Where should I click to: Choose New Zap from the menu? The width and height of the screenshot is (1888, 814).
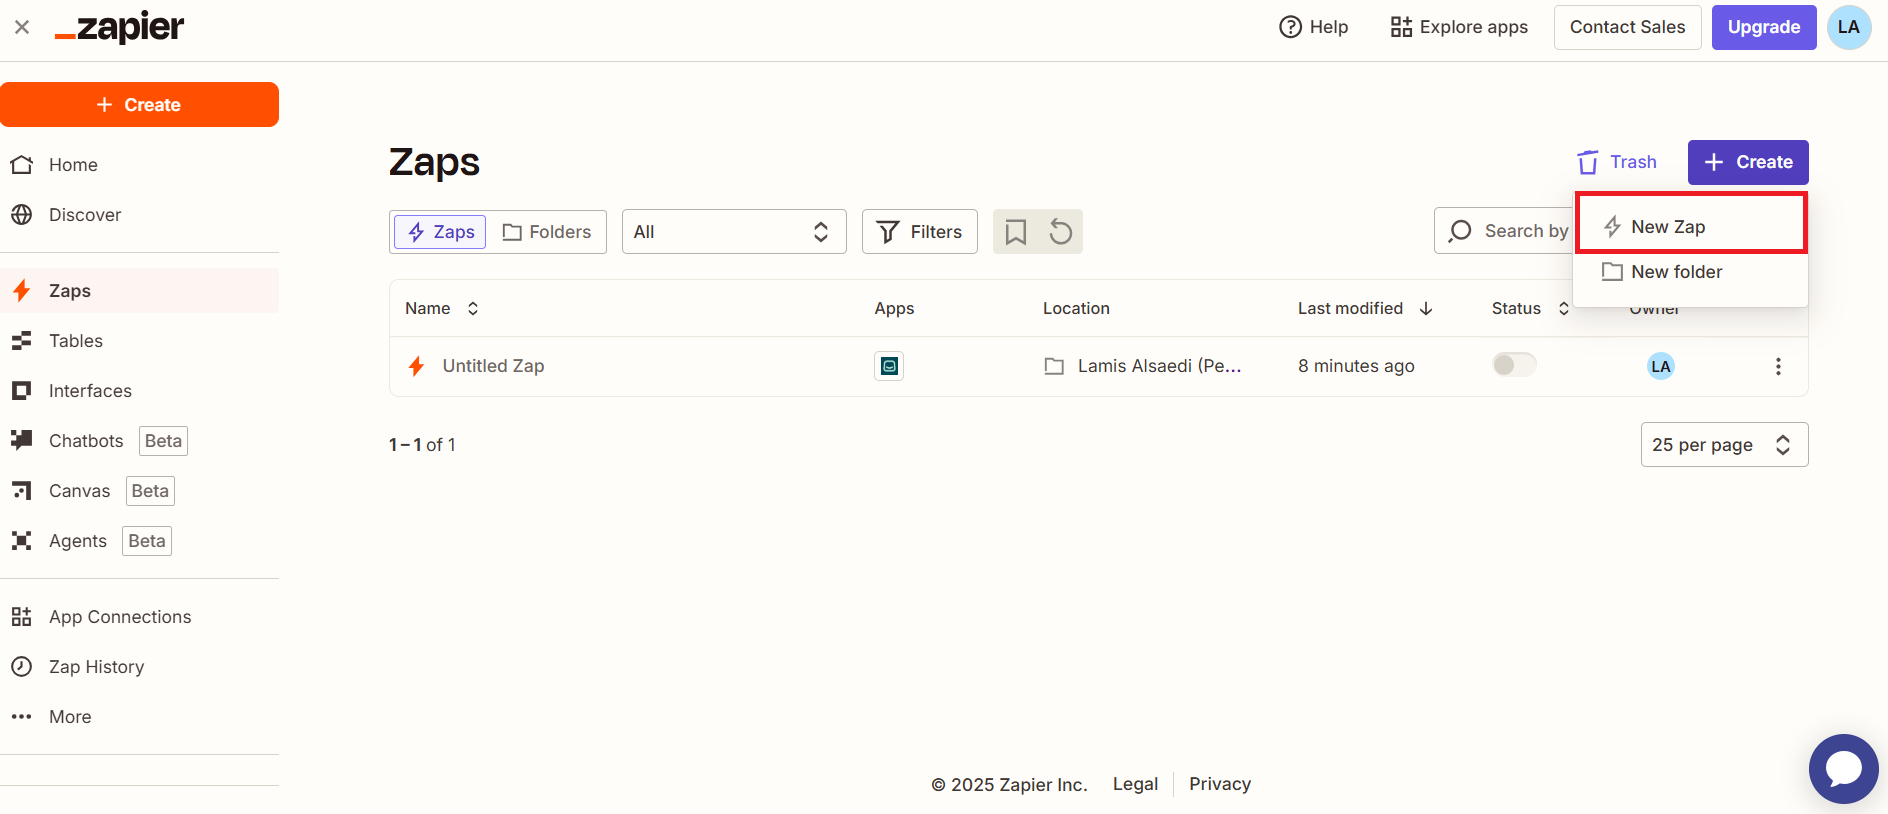click(x=1691, y=227)
